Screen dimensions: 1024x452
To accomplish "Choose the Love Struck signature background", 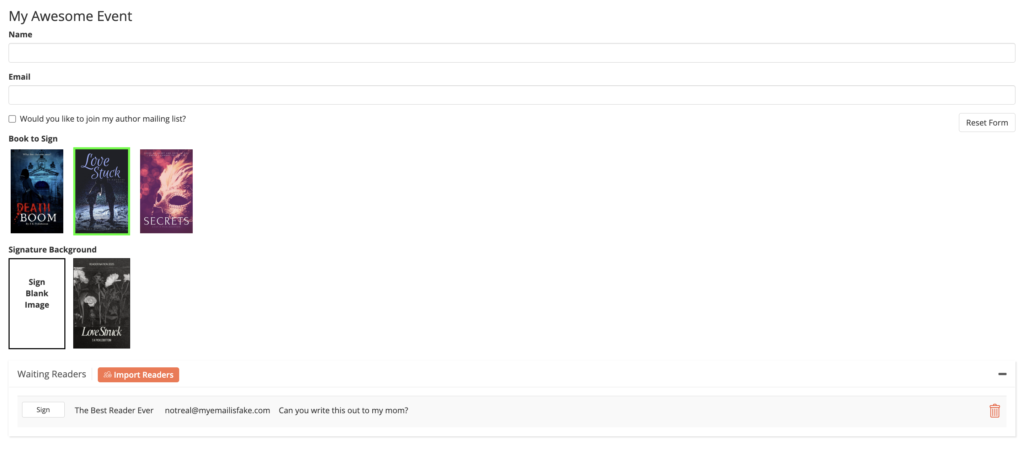I will (x=101, y=303).
